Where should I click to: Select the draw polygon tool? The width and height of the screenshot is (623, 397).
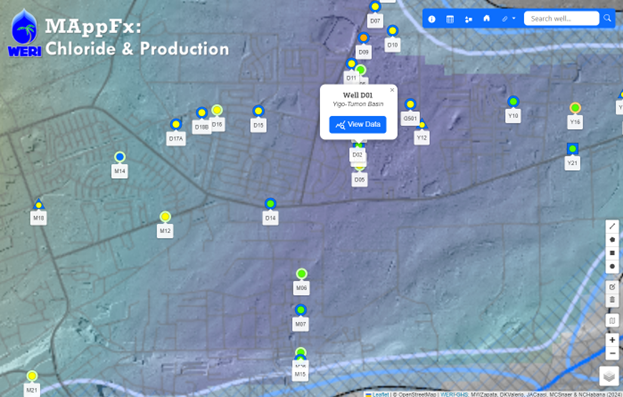point(612,240)
